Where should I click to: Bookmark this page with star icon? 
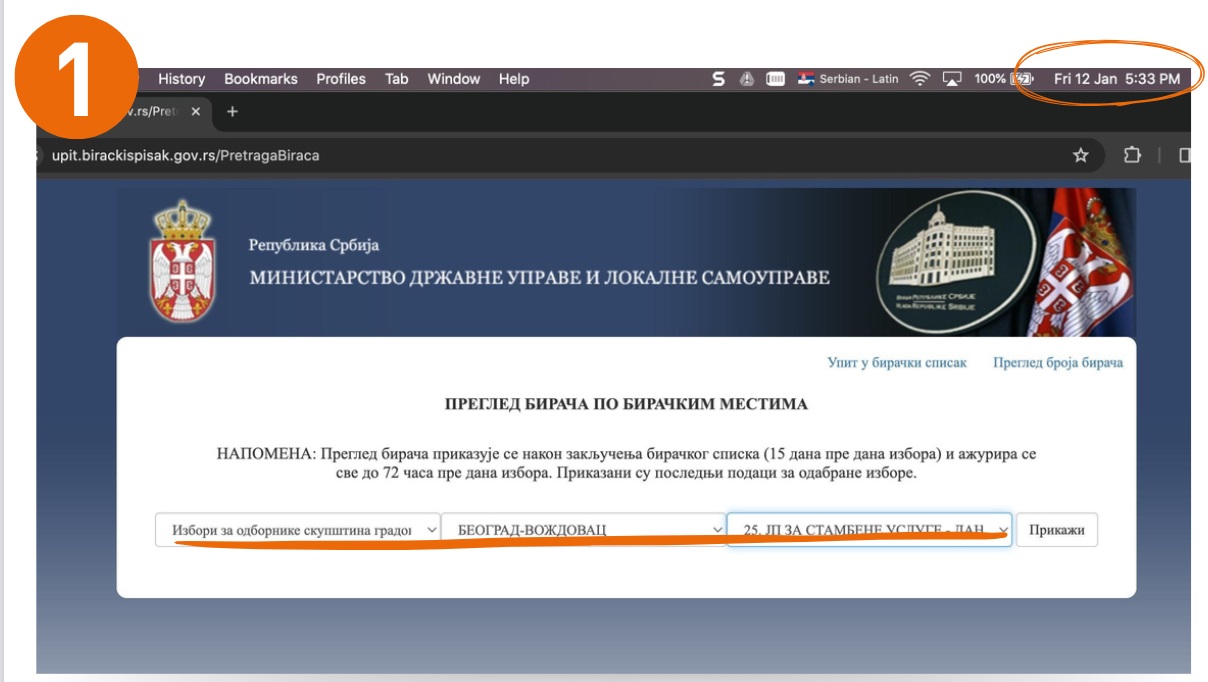click(x=1080, y=155)
